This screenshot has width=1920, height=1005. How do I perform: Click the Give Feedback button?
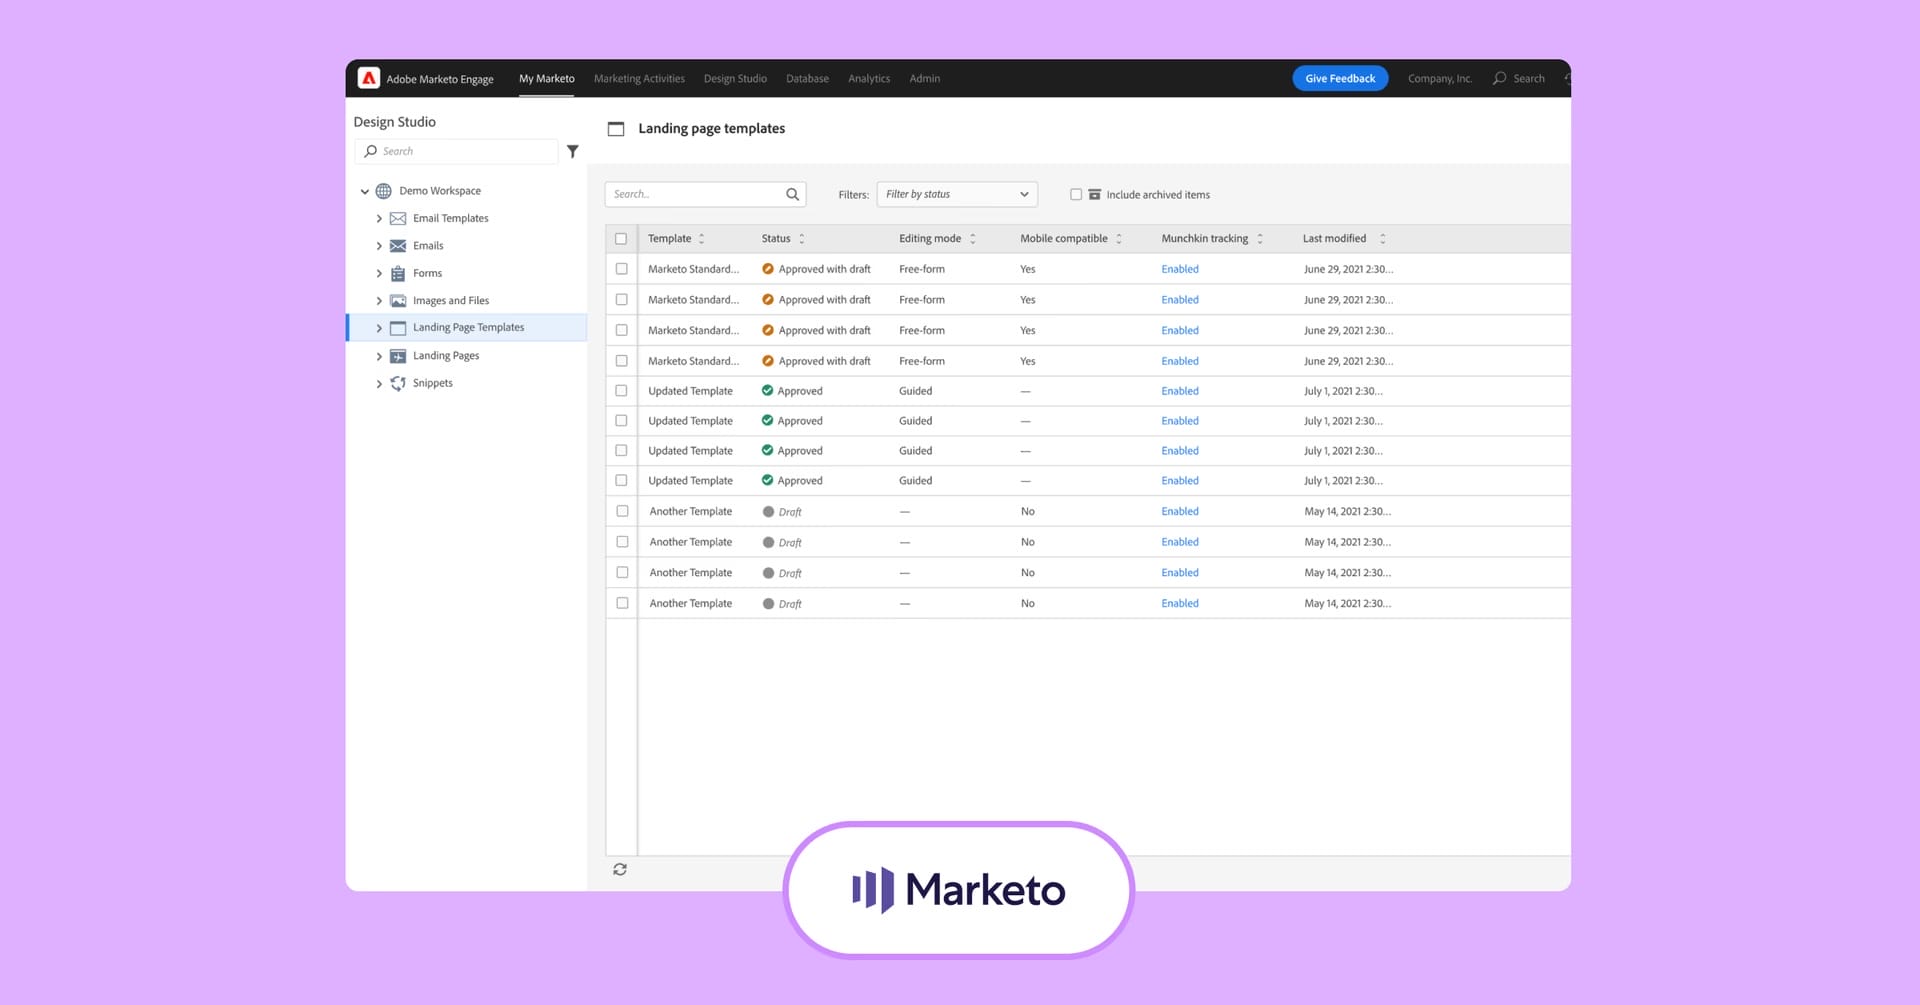(1339, 78)
